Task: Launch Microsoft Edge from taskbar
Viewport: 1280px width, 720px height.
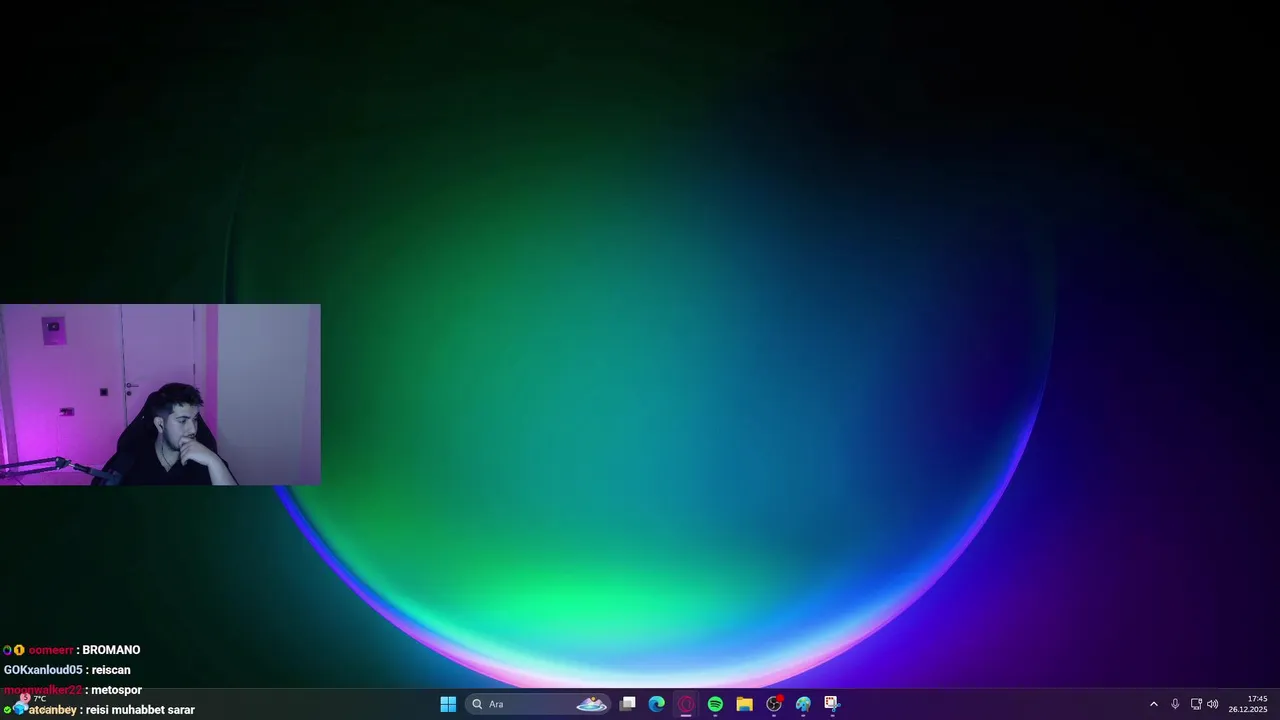Action: click(x=656, y=704)
